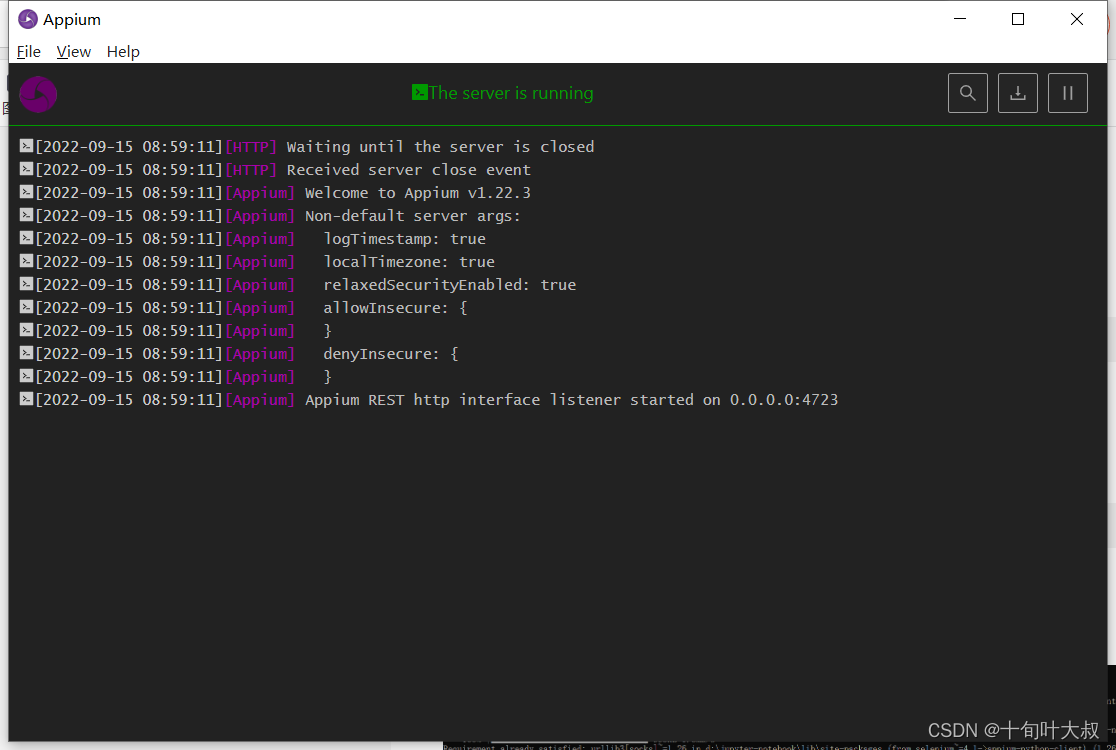The width and height of the screenshot is (1116, 750).
Task: Minimize the Appium window
Action: [960, 19]
